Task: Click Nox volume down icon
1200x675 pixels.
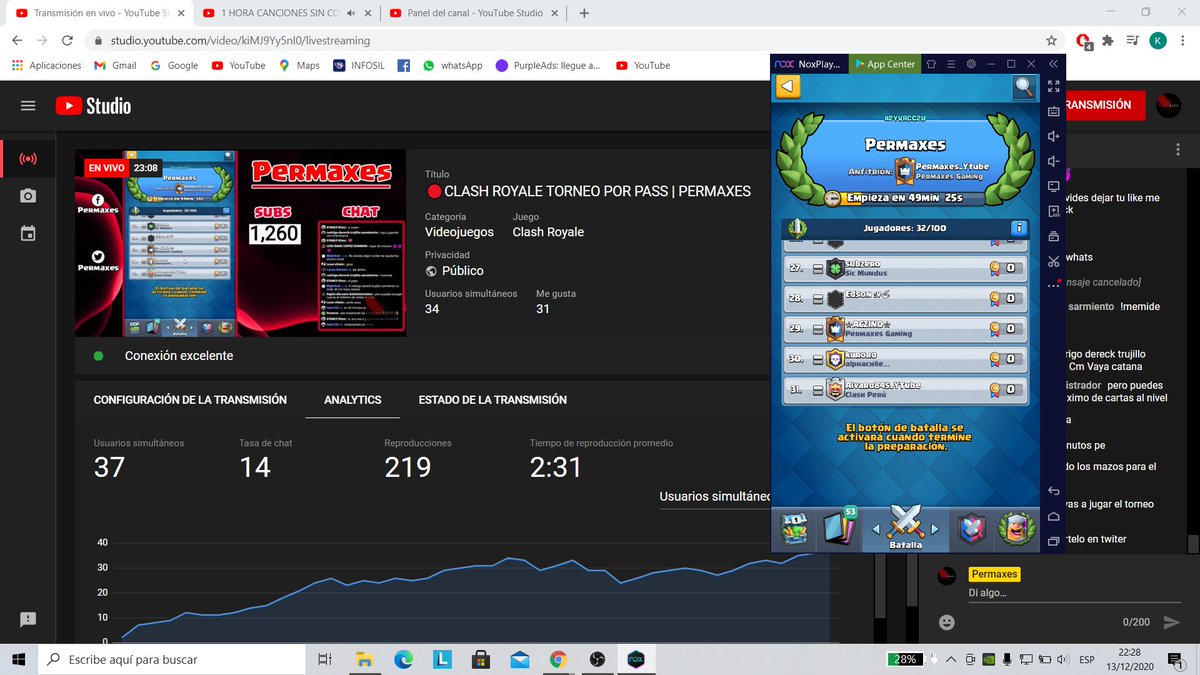Action: pos(1053,161)
